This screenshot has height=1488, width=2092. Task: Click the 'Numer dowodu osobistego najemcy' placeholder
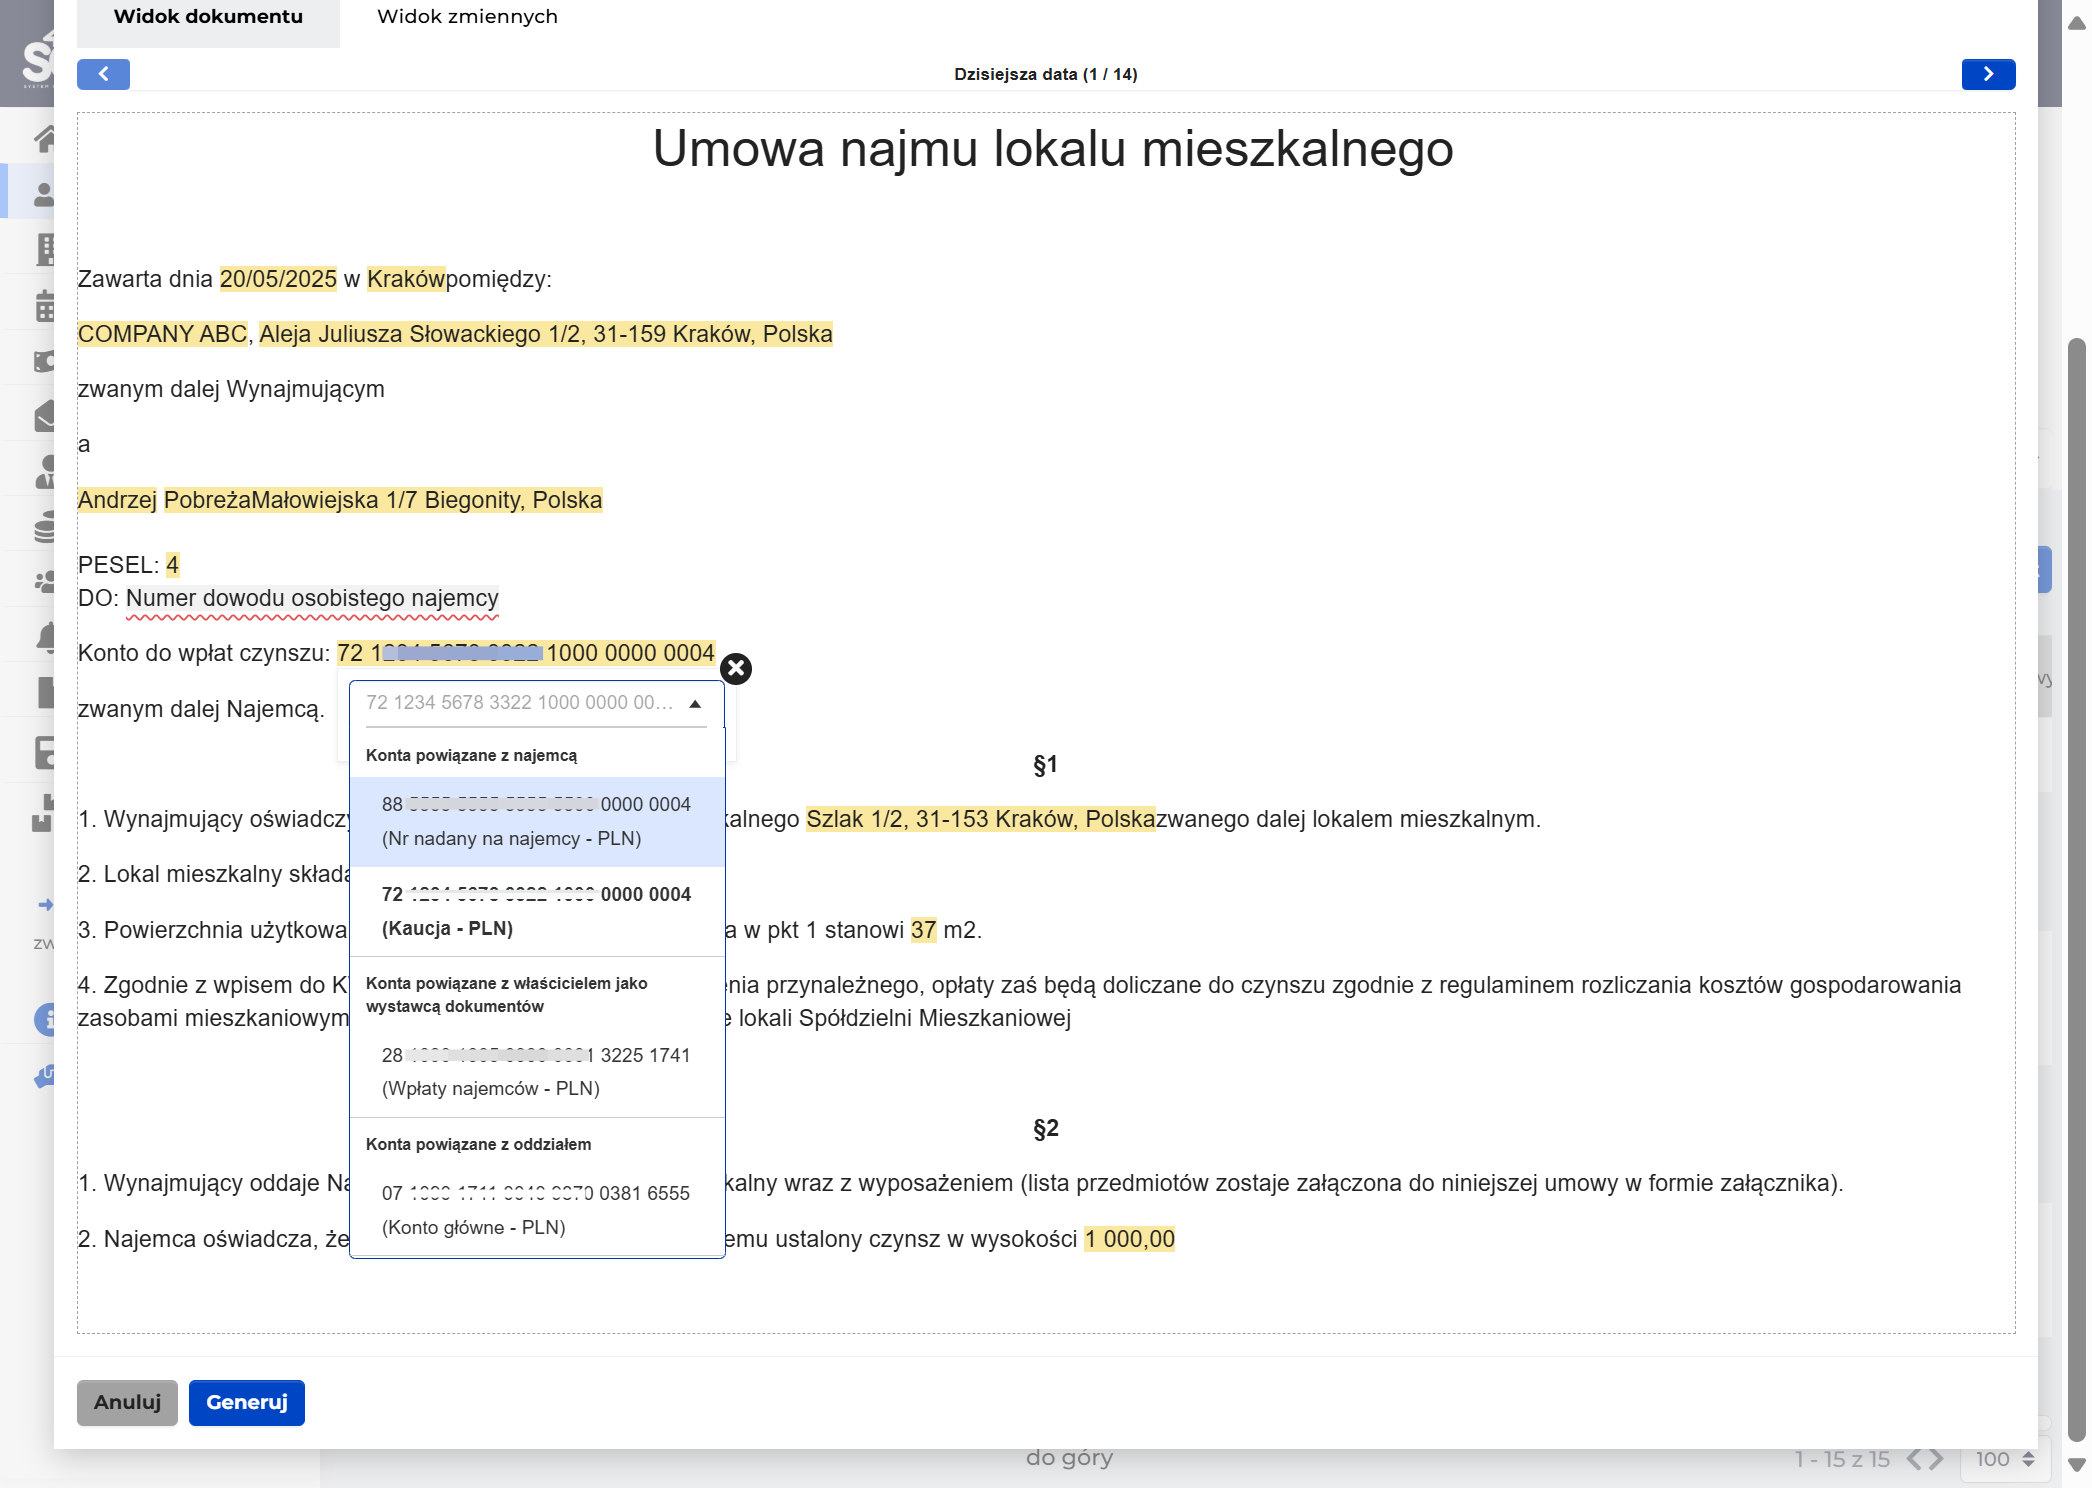click(x=312, y=598)
